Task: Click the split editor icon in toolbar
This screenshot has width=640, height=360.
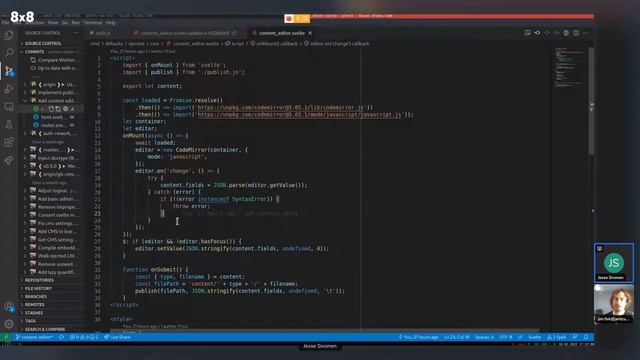Action: click(x=576, y=33)
